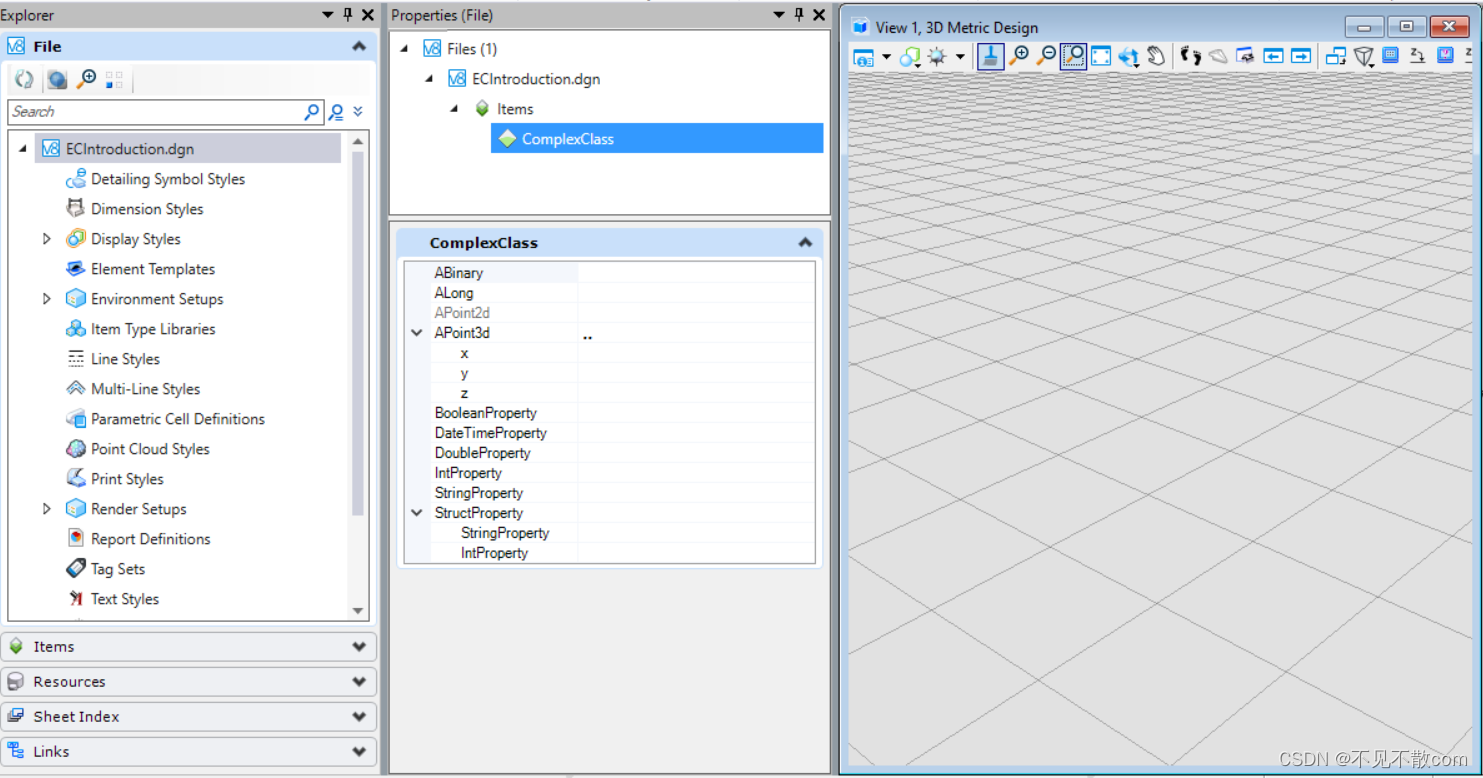1483x778 pixels.
Task: Select the Zoom Out view tool
Action: [x=1045, y=57]
